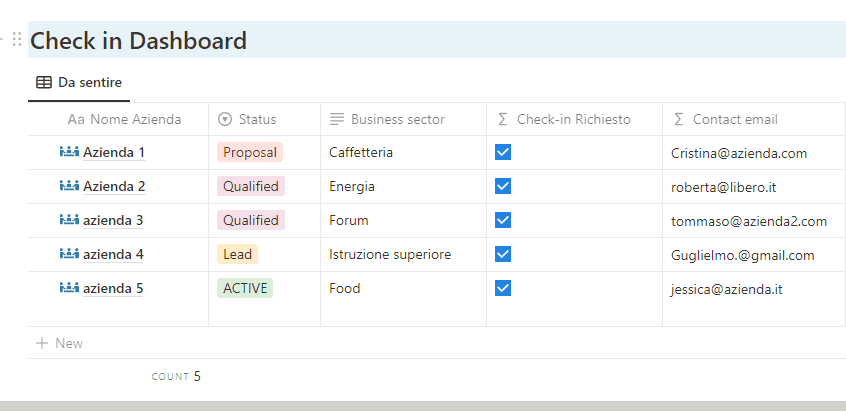Open the Business sector column options

[397, 119]
